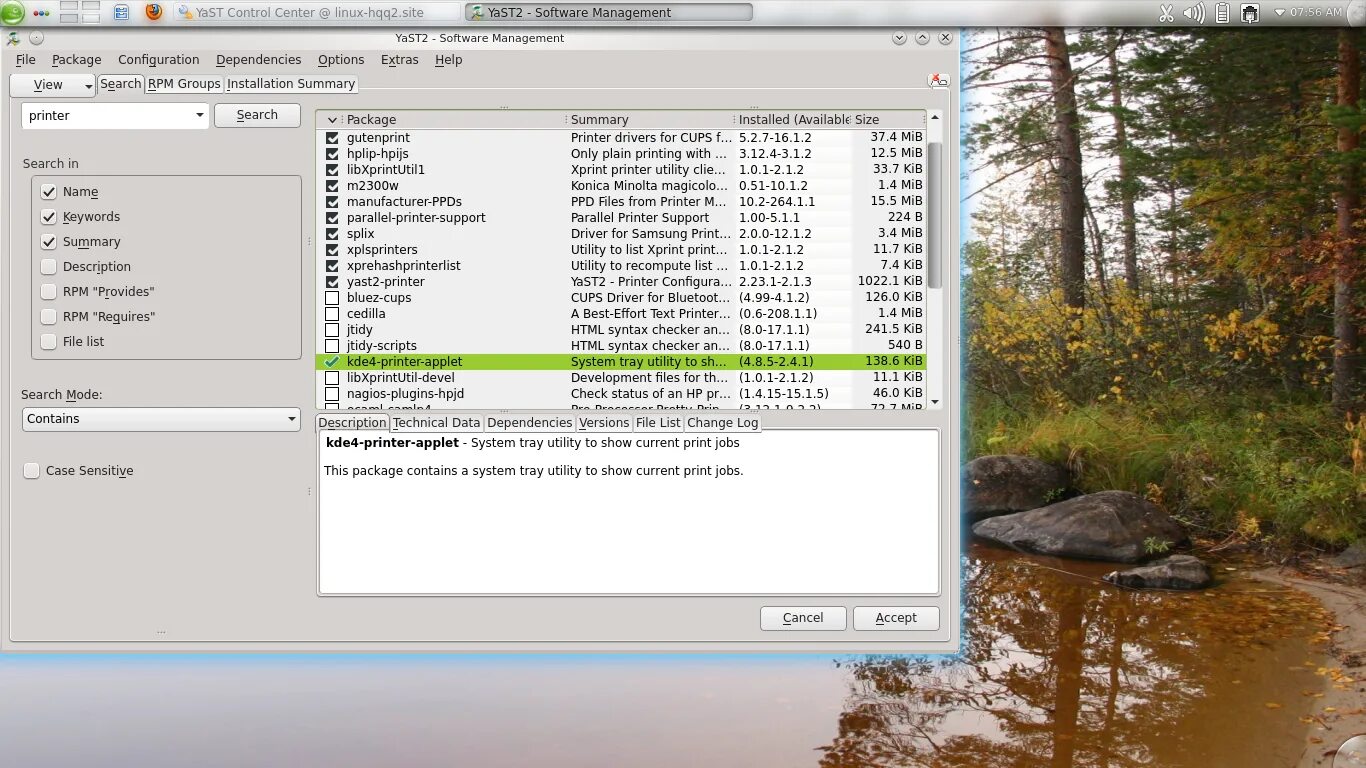
Task: Sort by the Summary column header
Action: [651, 120]
